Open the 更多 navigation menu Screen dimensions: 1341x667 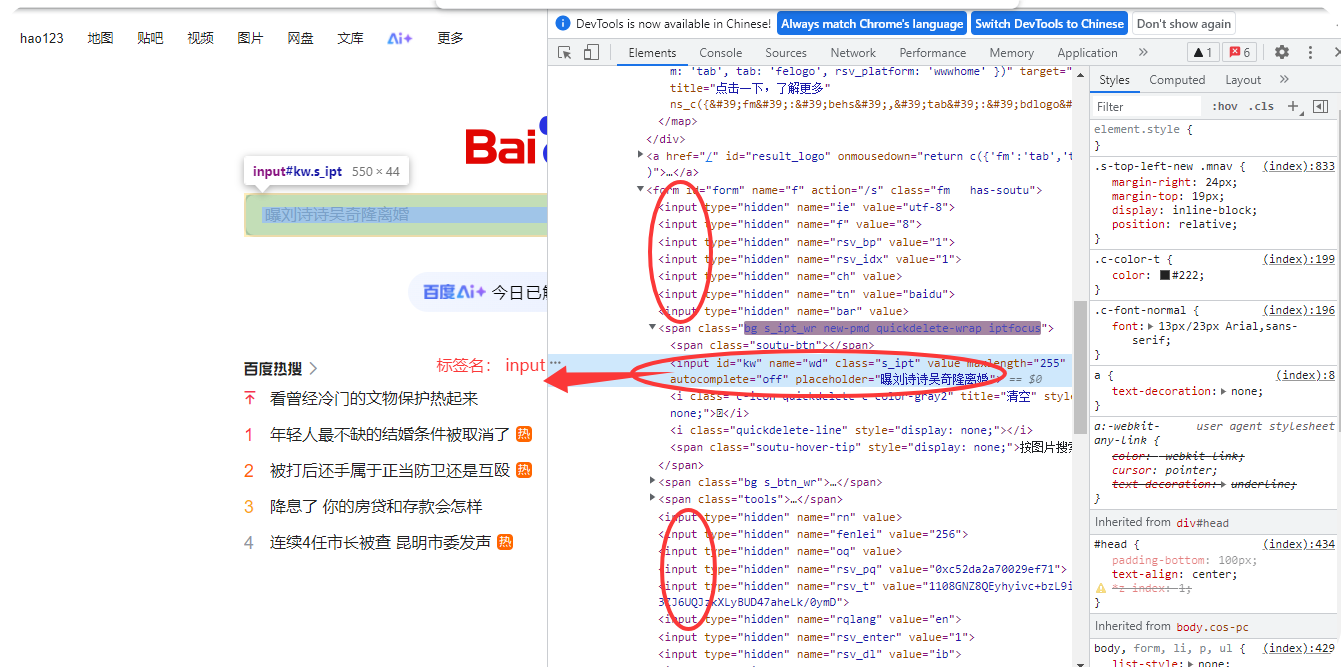pyautogui.click(x=450, y=38)
